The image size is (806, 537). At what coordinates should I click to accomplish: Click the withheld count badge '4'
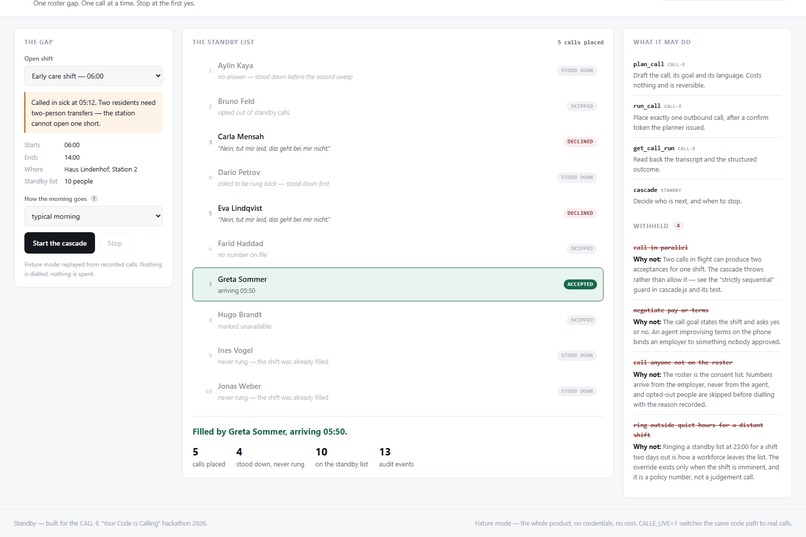coord(678,226)
